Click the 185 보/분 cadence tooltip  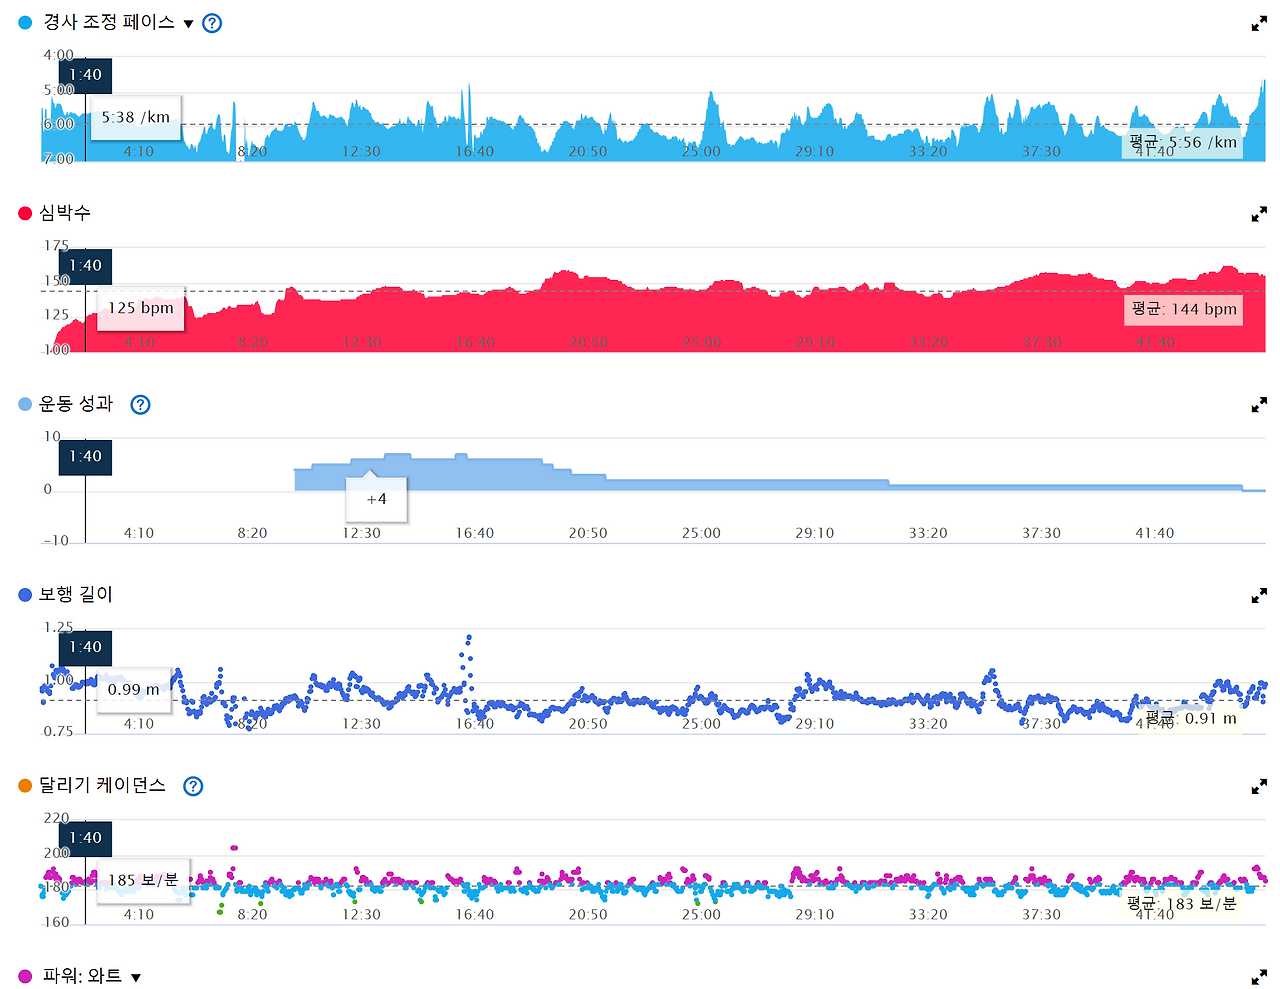143,881
